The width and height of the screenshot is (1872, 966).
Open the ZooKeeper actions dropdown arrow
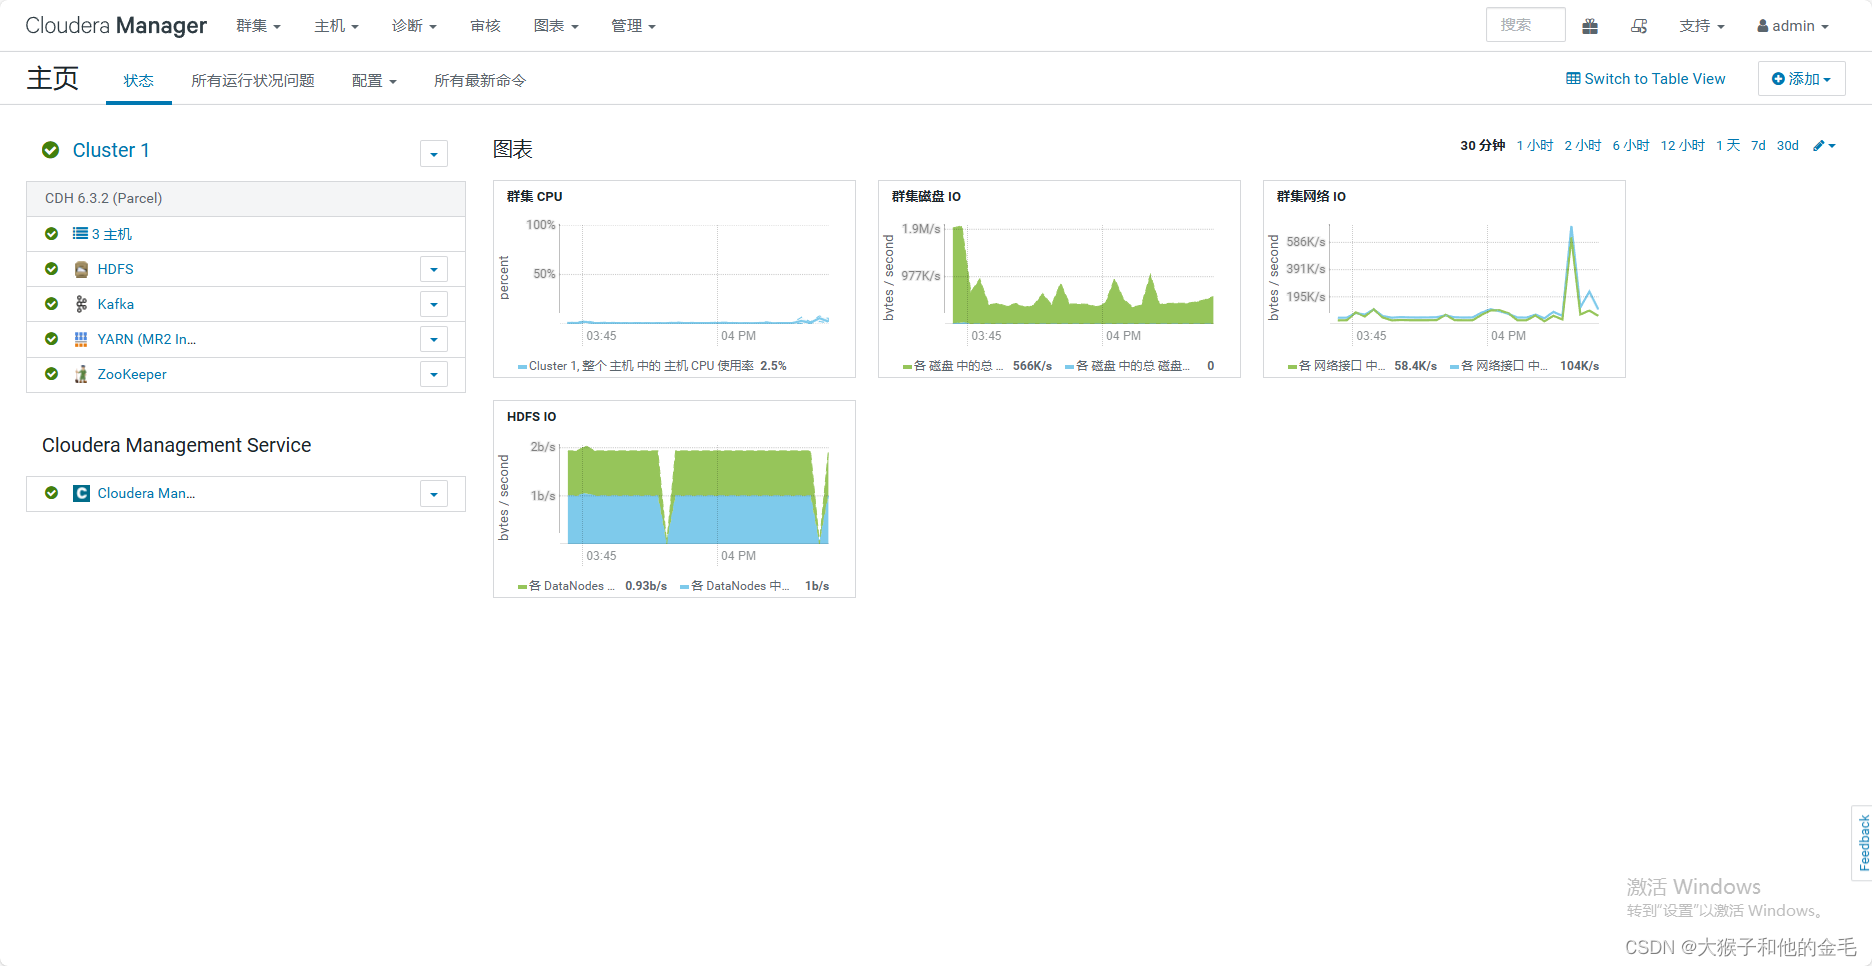point(433,374)
